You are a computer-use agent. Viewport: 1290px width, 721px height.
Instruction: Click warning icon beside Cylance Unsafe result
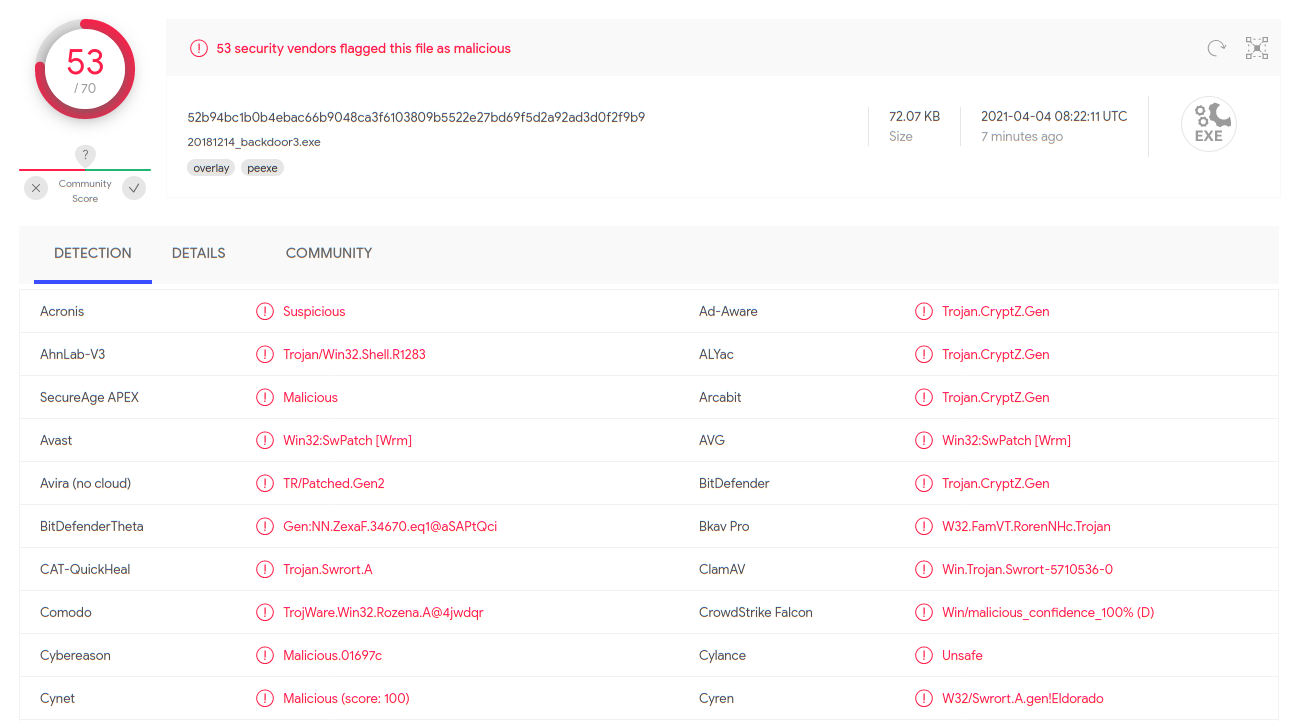[x=924, y=655]
